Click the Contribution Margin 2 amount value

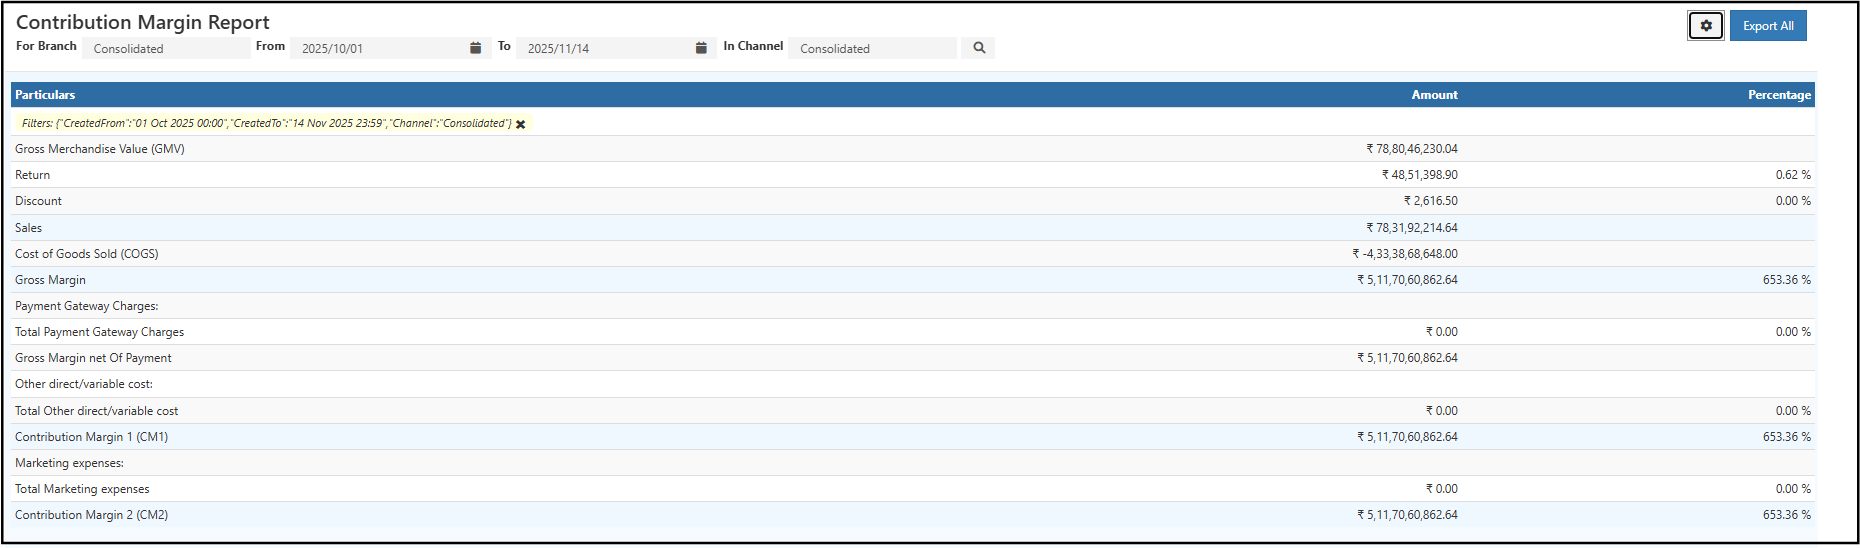(1407, 515)
